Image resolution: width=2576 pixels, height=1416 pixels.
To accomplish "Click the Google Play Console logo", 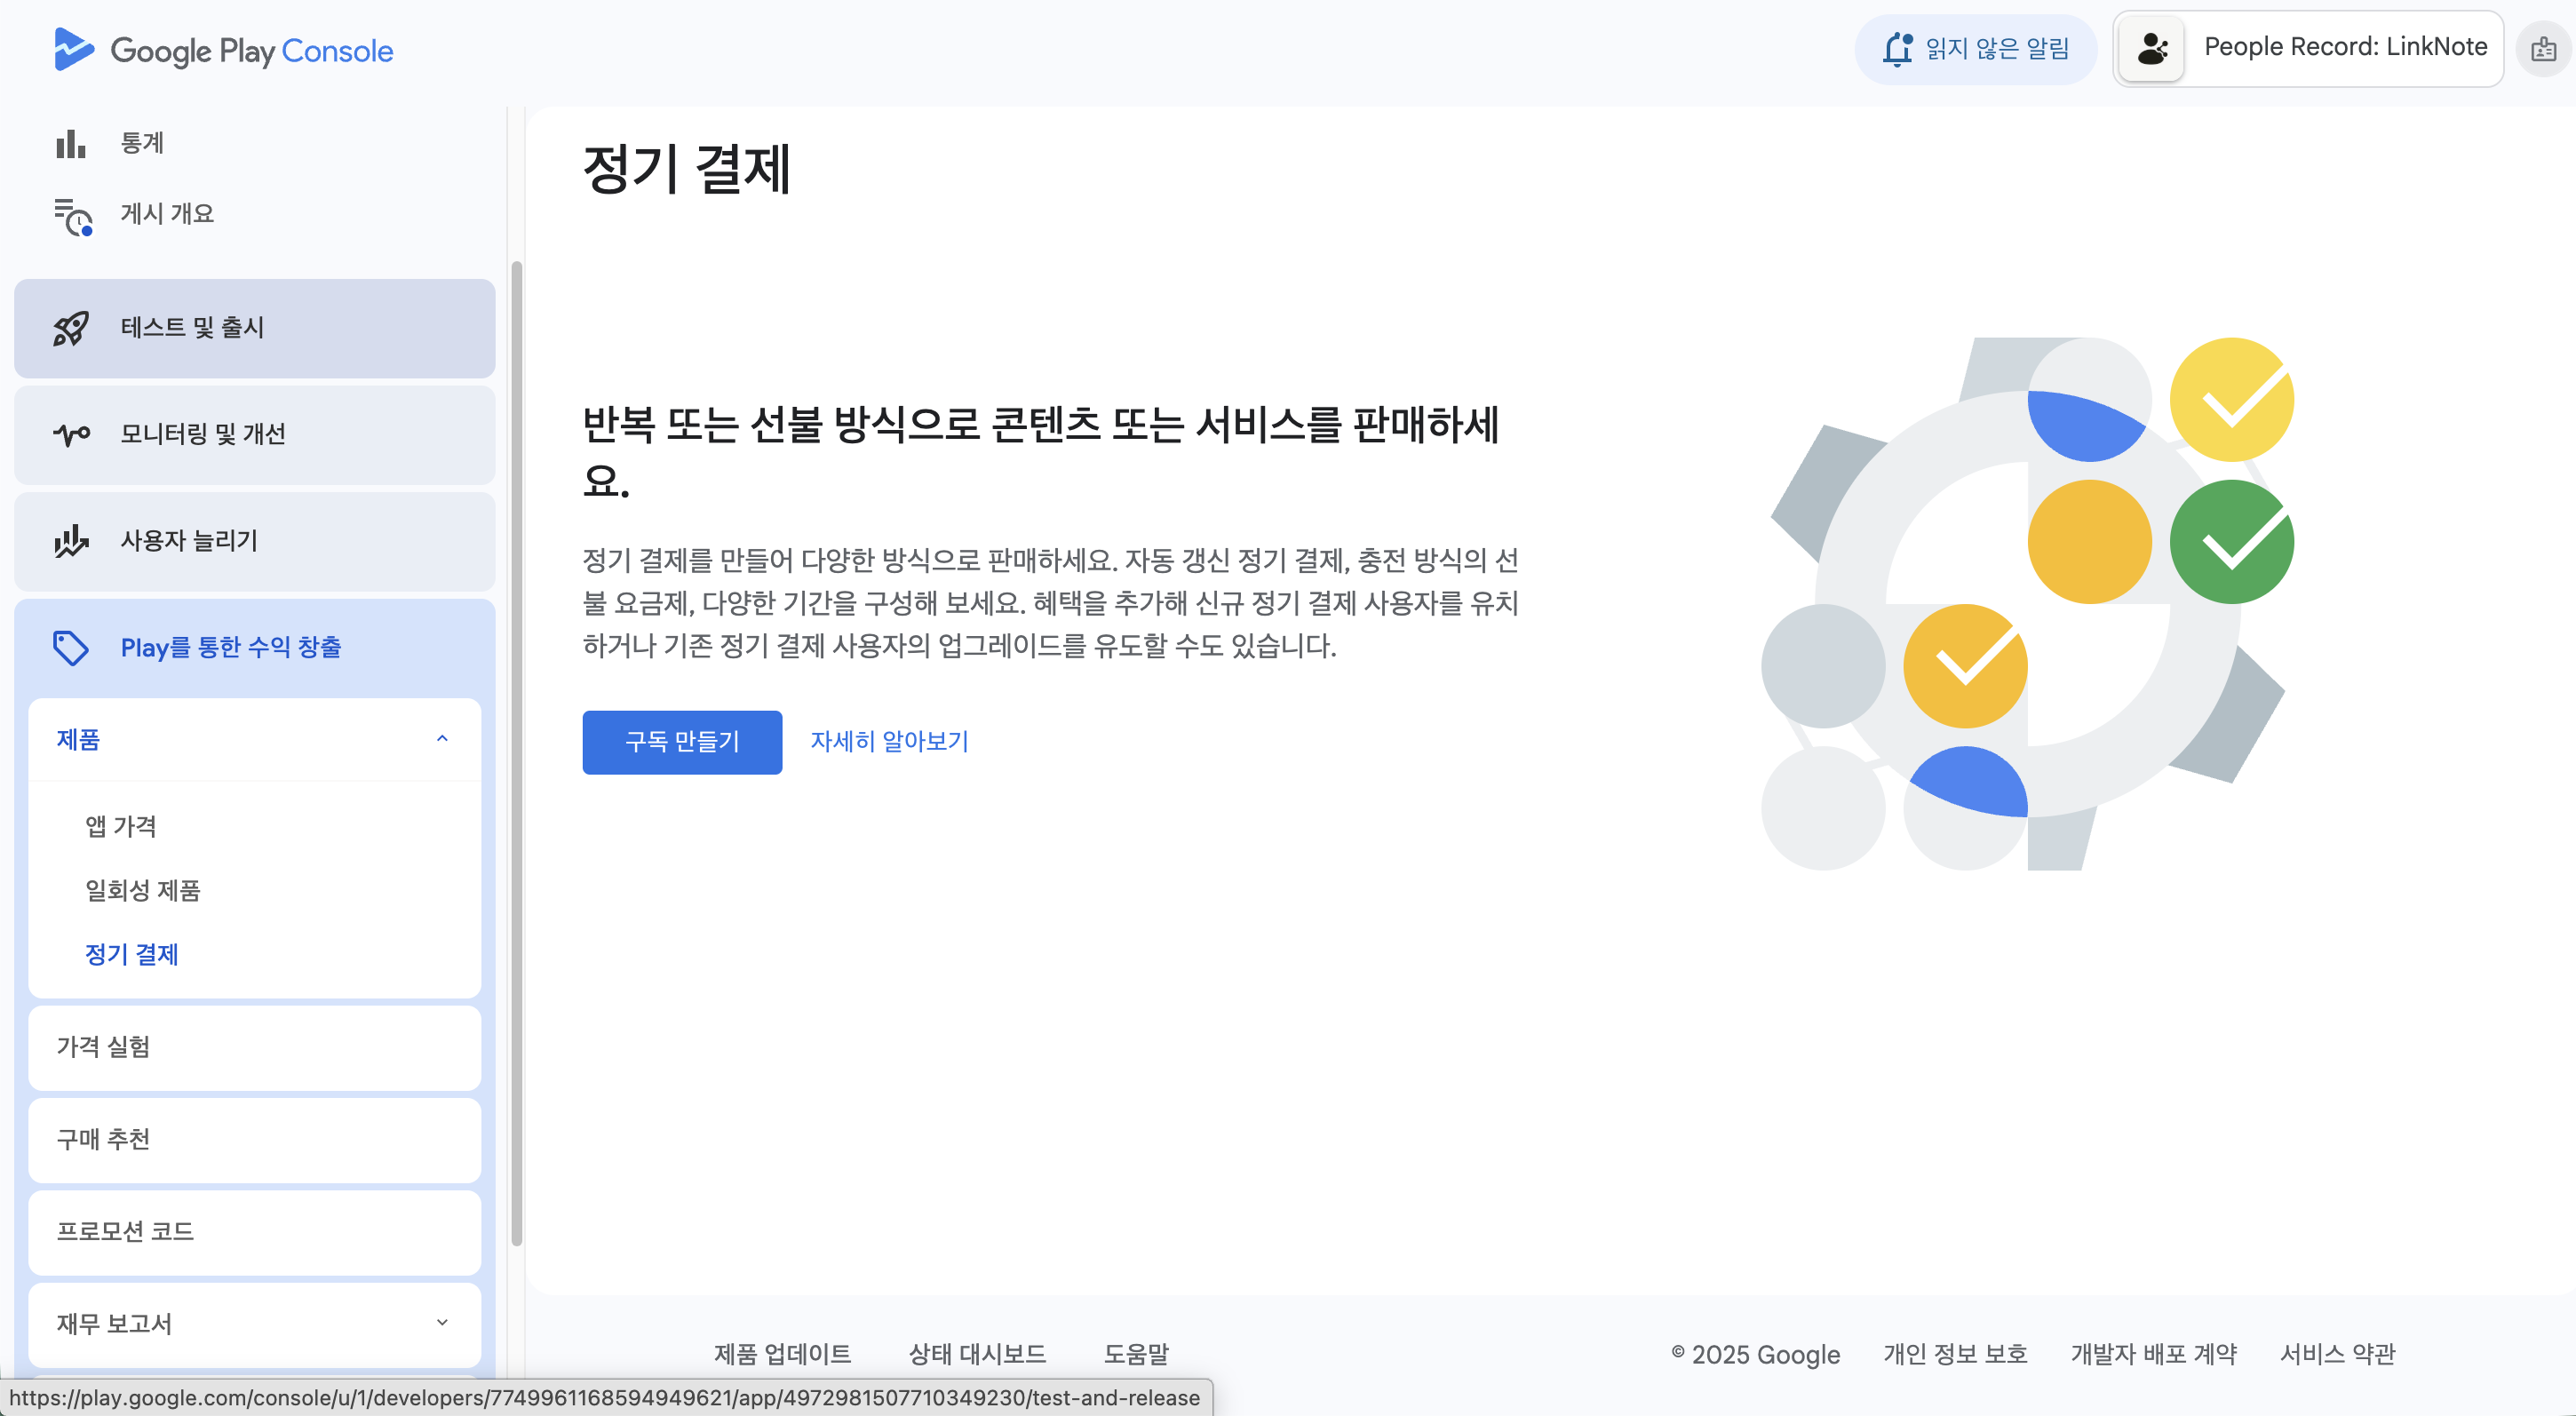I will pyautogui.click(x=223, y=50).
